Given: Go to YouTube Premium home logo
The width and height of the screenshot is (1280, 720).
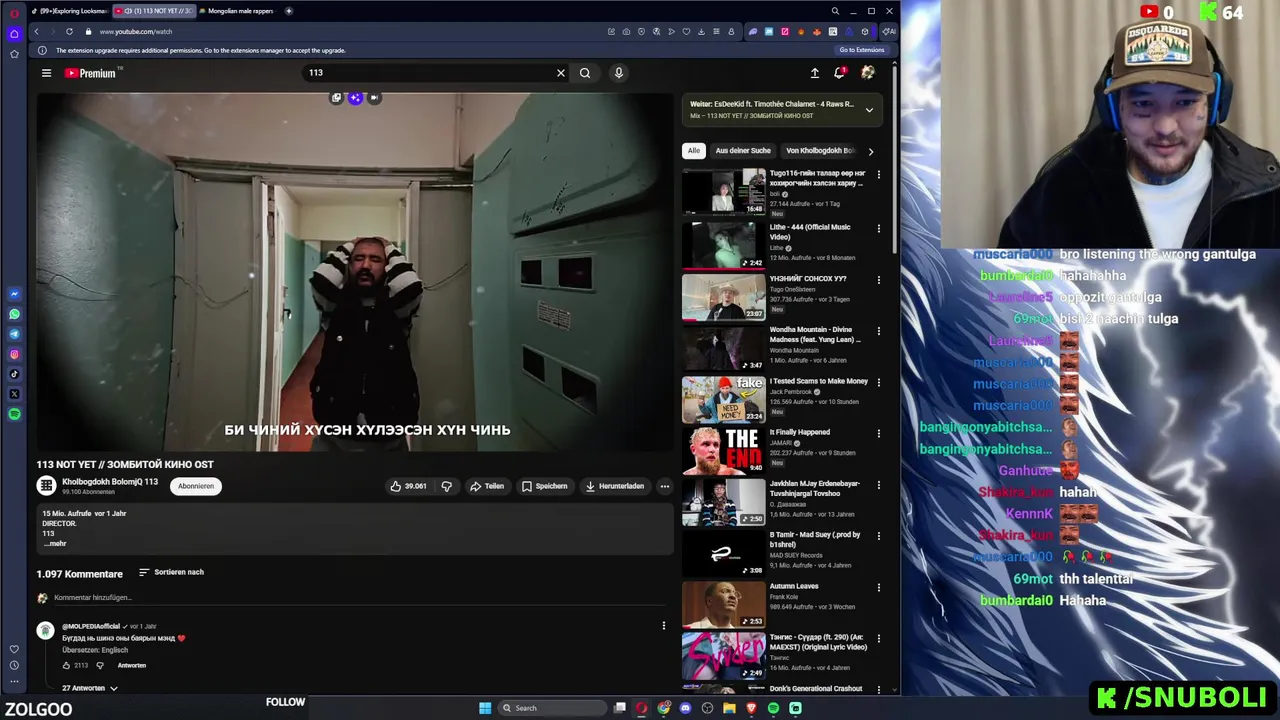Looking at the screenshot, I should click(x=91, y=73).
